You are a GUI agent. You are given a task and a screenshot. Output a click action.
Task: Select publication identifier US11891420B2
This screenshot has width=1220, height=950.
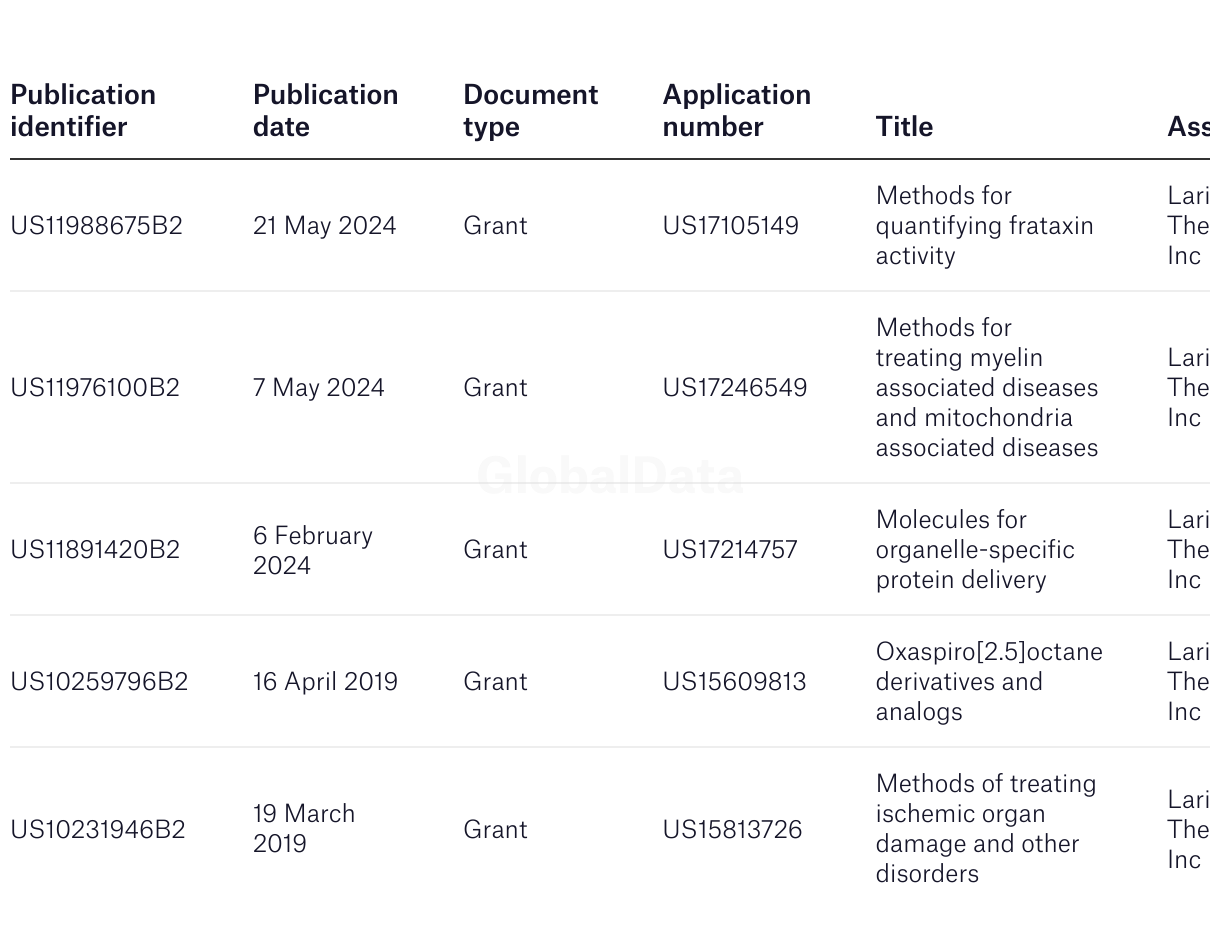95,550
